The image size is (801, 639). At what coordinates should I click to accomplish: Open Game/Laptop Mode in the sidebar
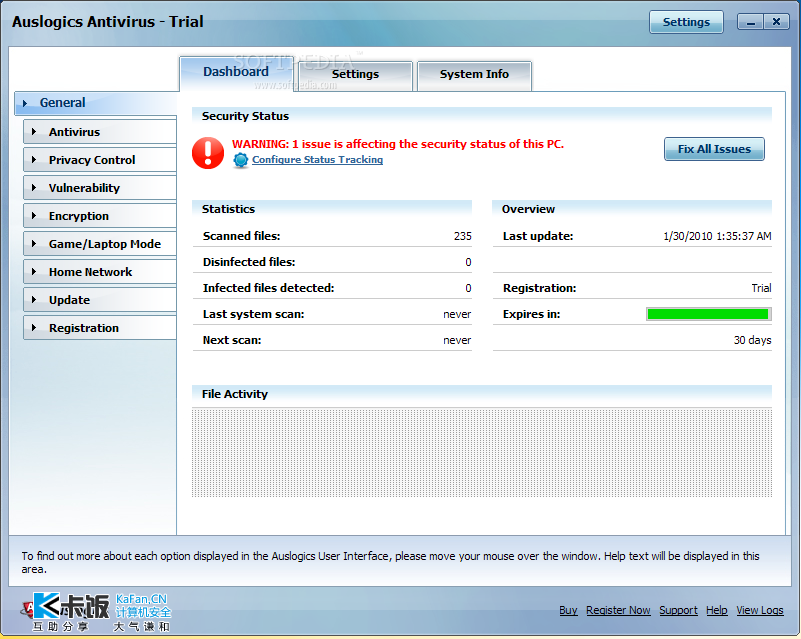[100, 244]
